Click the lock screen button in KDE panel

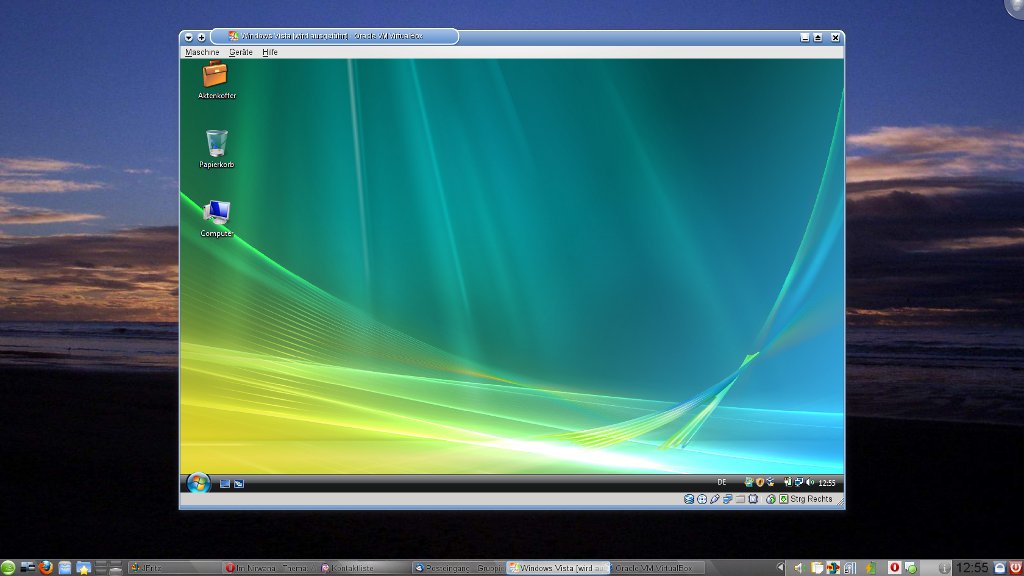tap(999, 568)
